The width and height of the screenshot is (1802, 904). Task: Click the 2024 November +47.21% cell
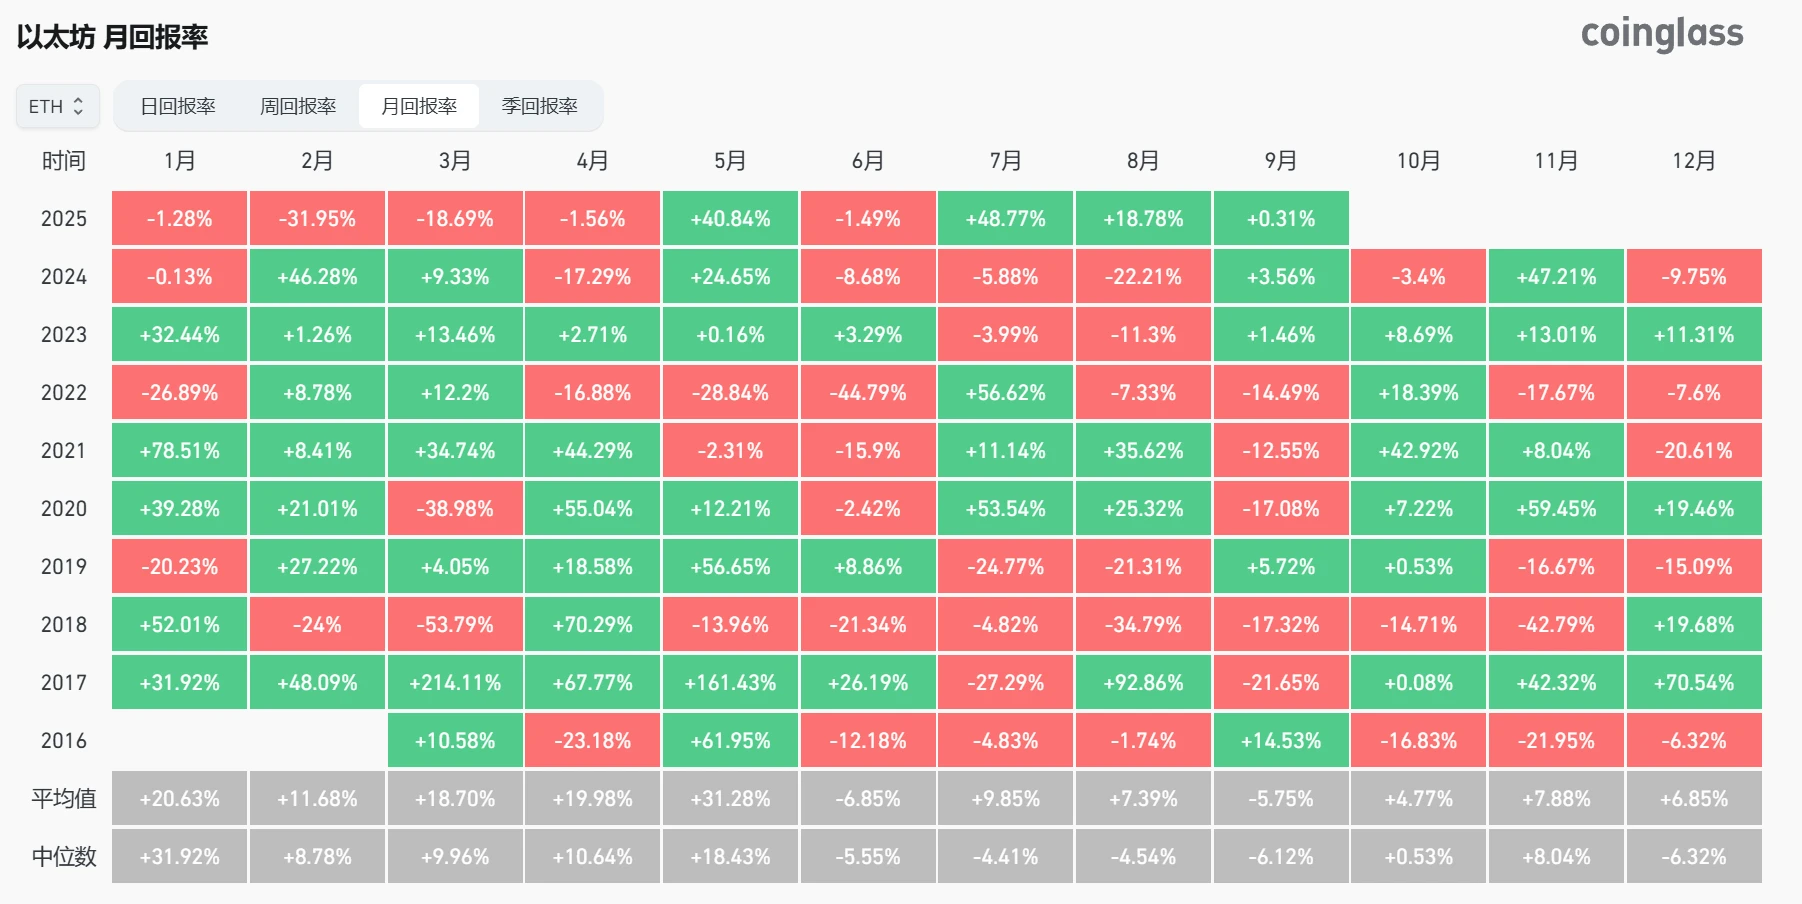[1556, 277]
